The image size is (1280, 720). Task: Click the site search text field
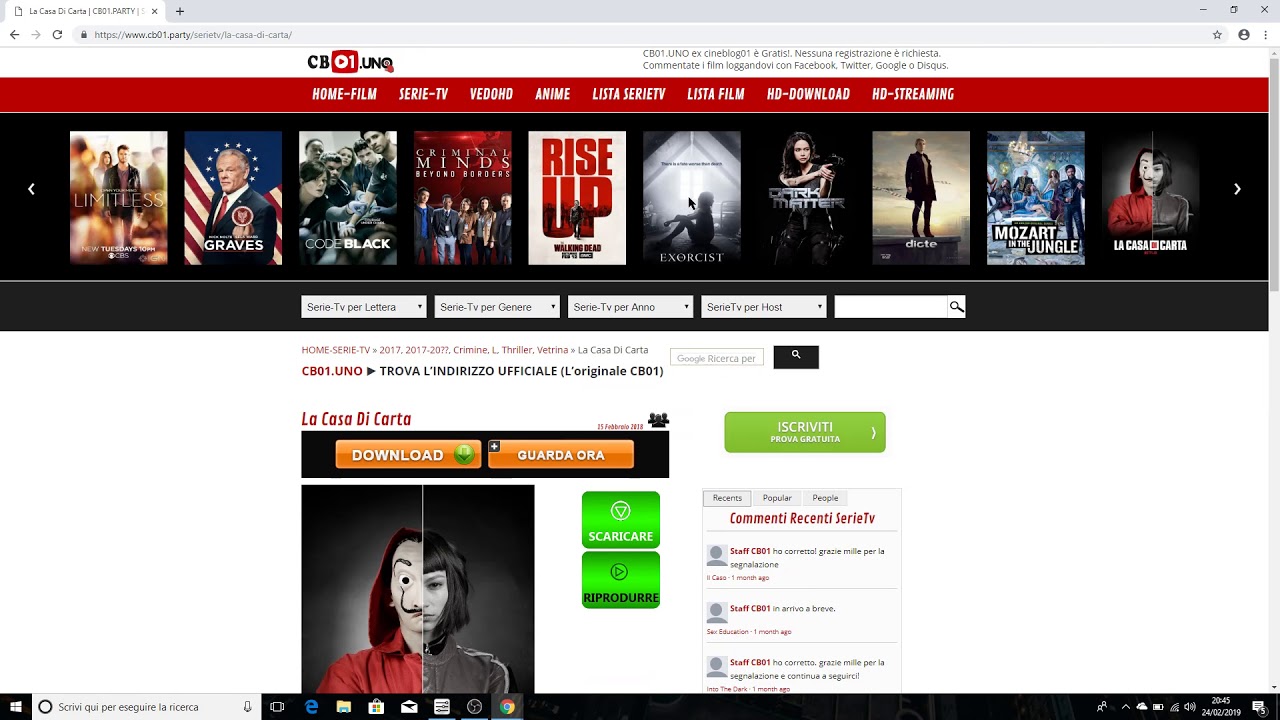pos(891,307)
